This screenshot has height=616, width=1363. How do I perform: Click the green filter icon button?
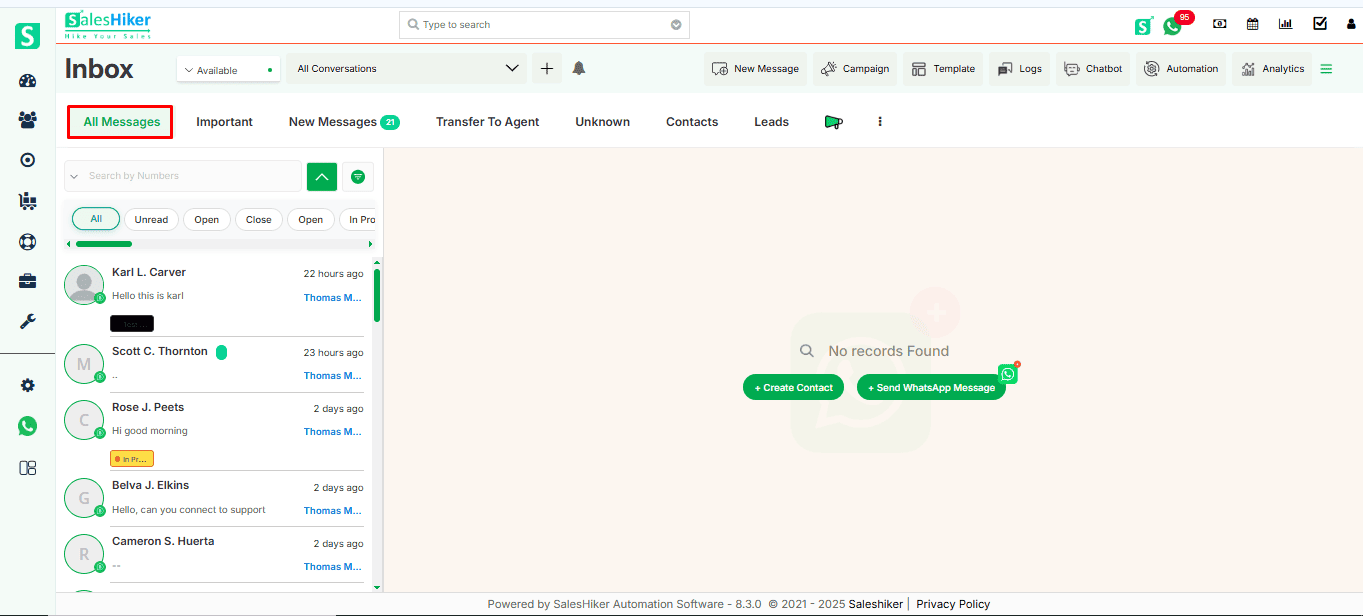[x=358, y=176]
